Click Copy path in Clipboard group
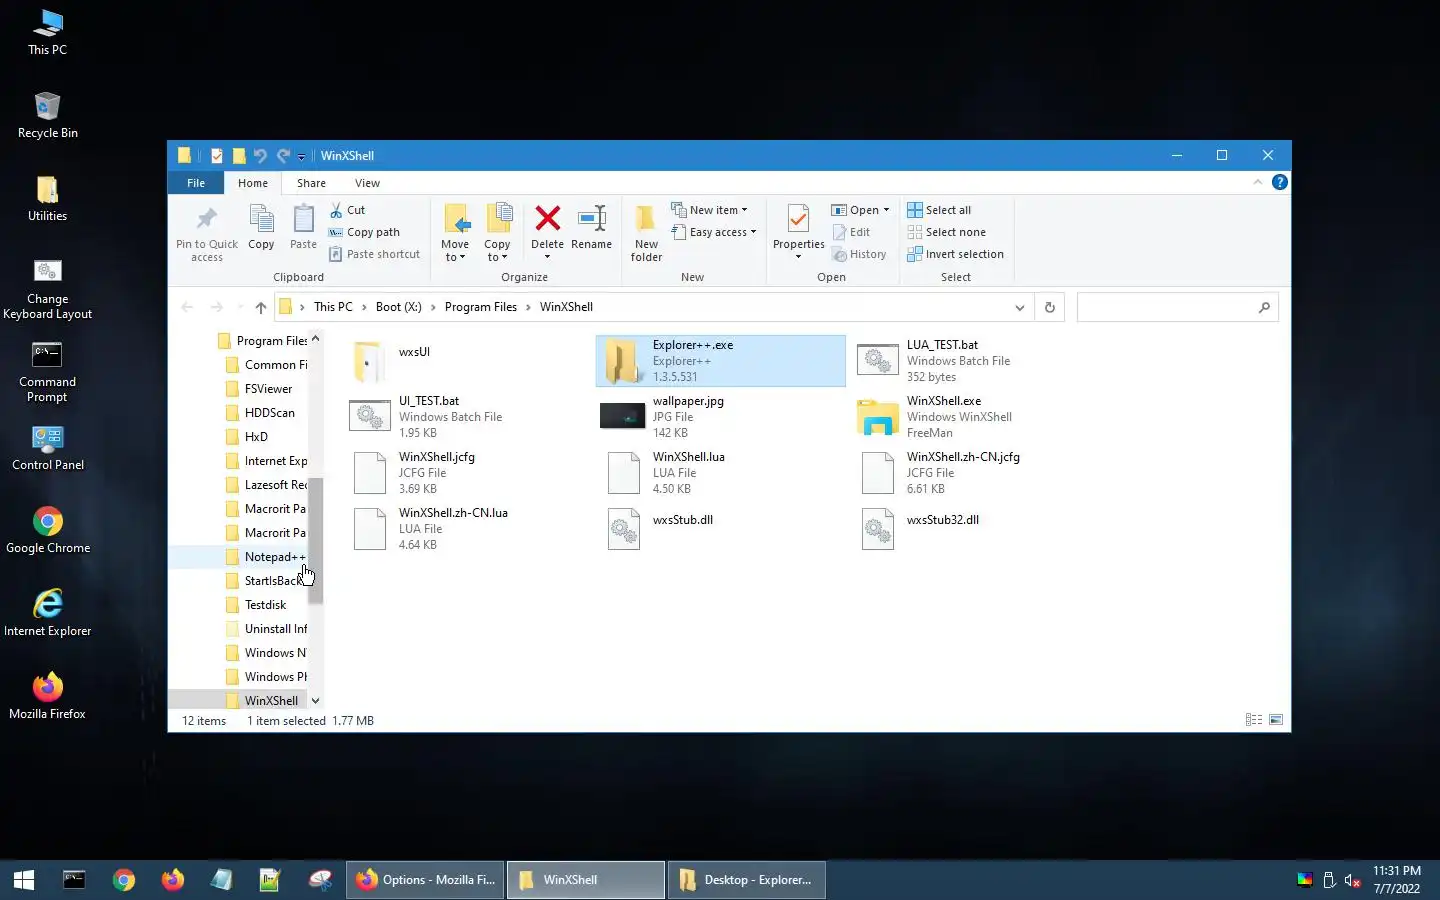This screenshot has width=1440, height=900. tap(364, 232)
